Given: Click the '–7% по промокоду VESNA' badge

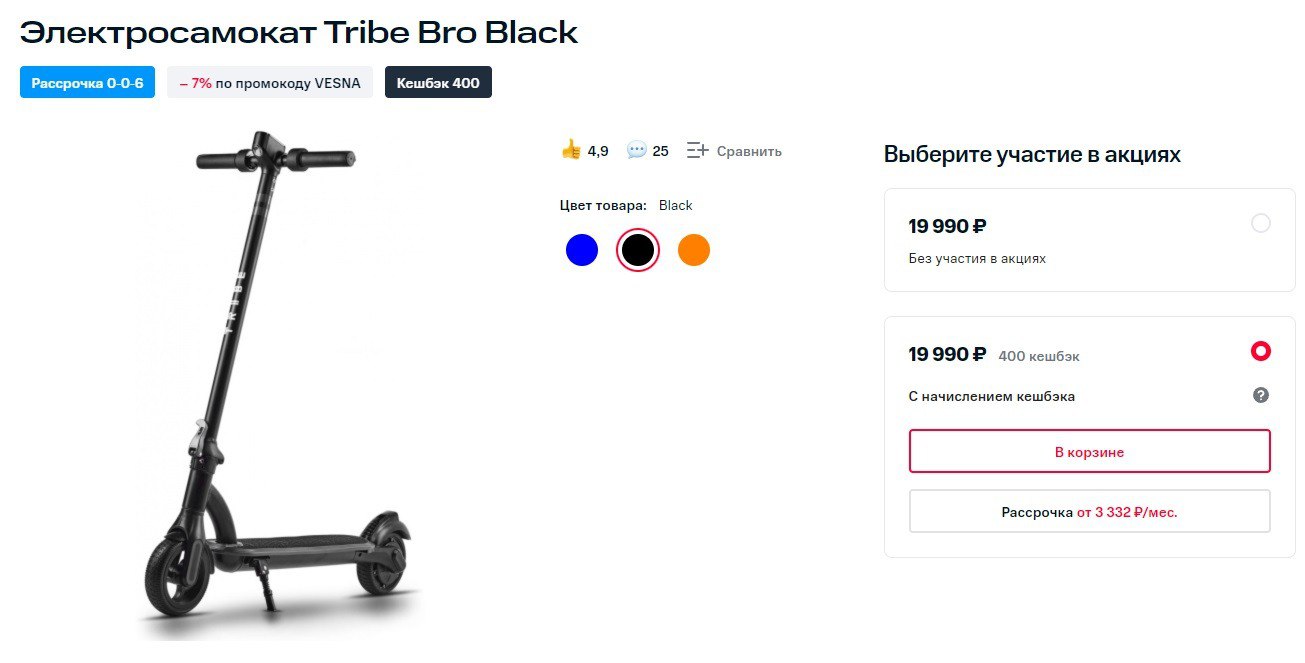Looking at the screenshot, I should click(x=270, y=83).
